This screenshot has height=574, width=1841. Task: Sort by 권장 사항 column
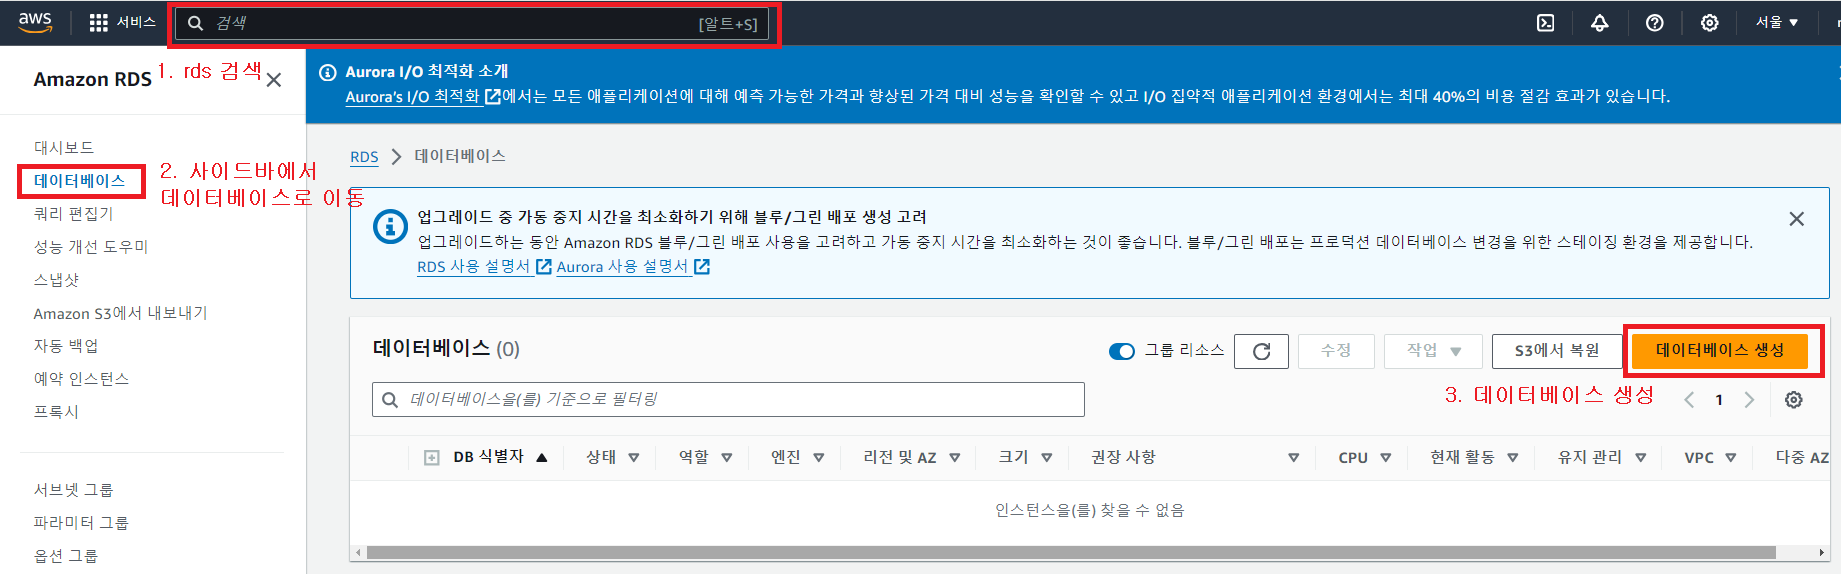(1195, 457)
